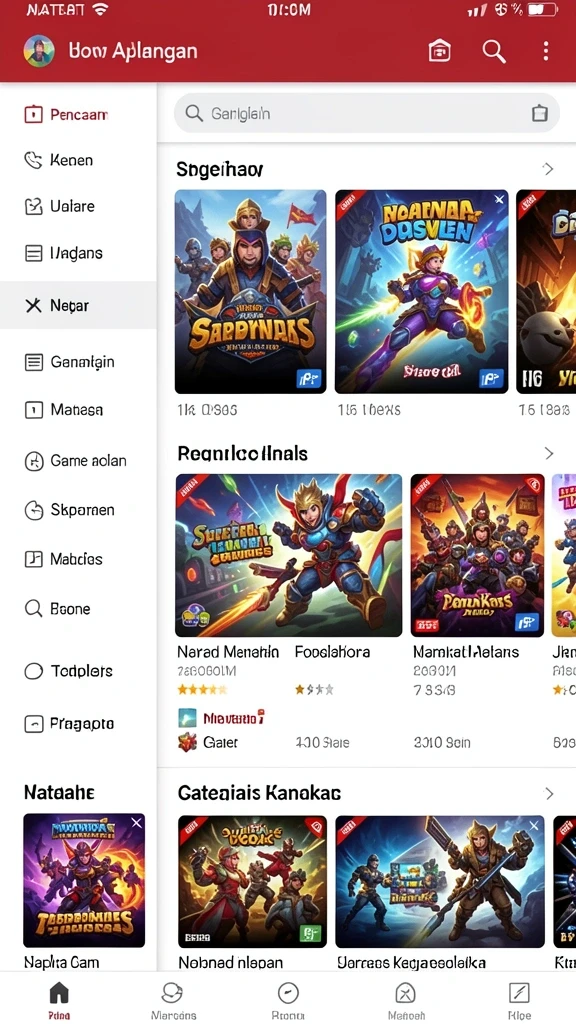Open the Natoahe sidebar game thumbnail
Screen dimensions: 576x1024
click(84, 880)
